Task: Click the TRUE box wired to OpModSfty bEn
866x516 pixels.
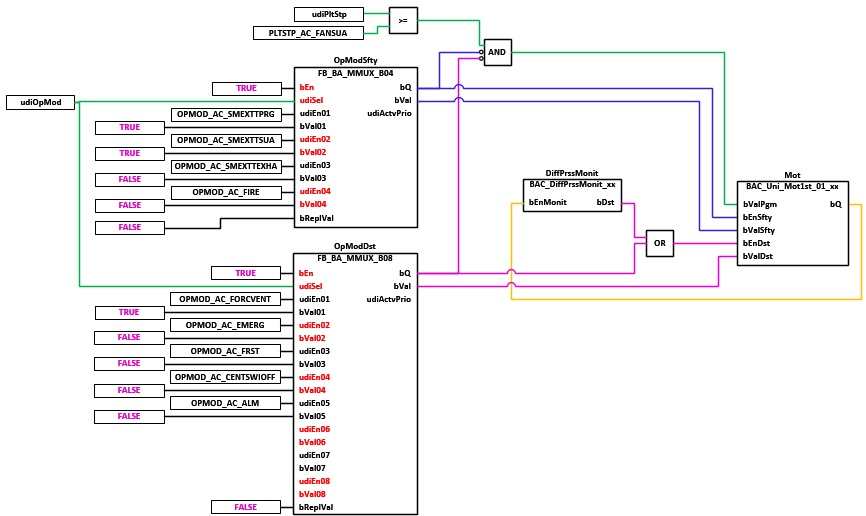Action: [246, 88]
